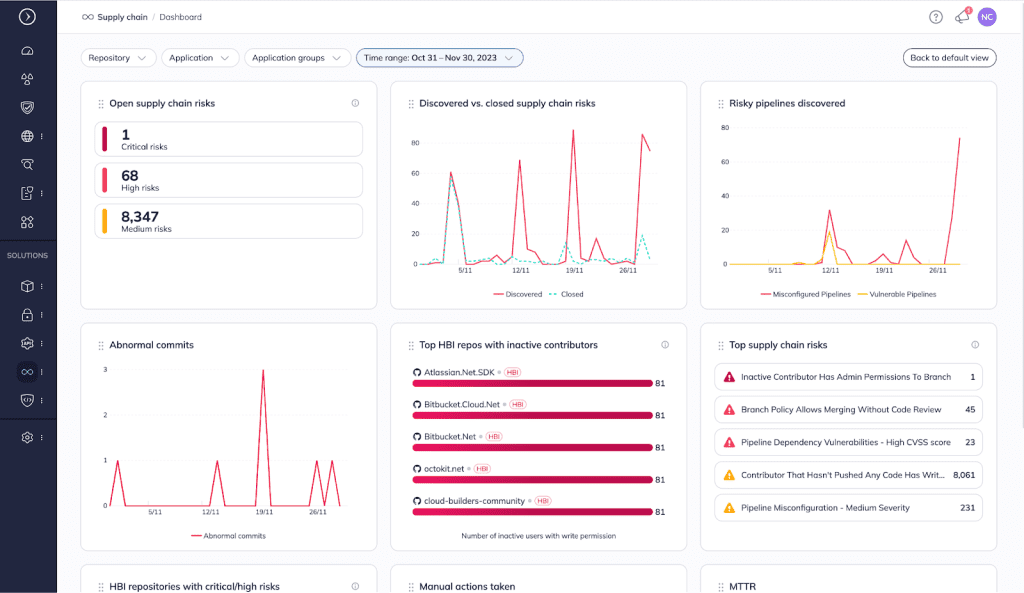Open the Repository filter dropdown
This screenshot has width=1024, height=593.
pos(118,58)
